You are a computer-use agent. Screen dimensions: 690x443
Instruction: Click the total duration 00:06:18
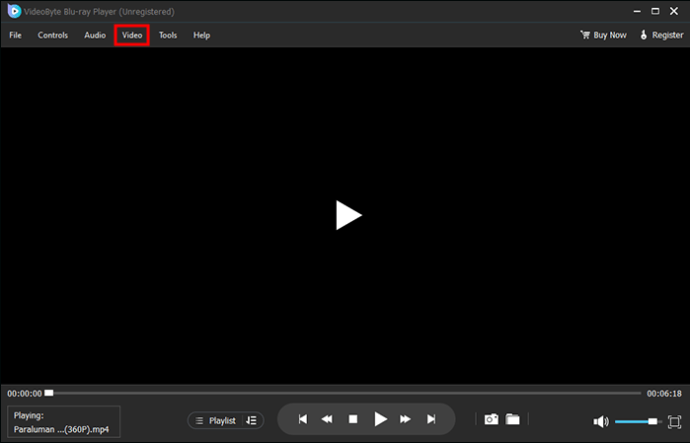[664, 393]
